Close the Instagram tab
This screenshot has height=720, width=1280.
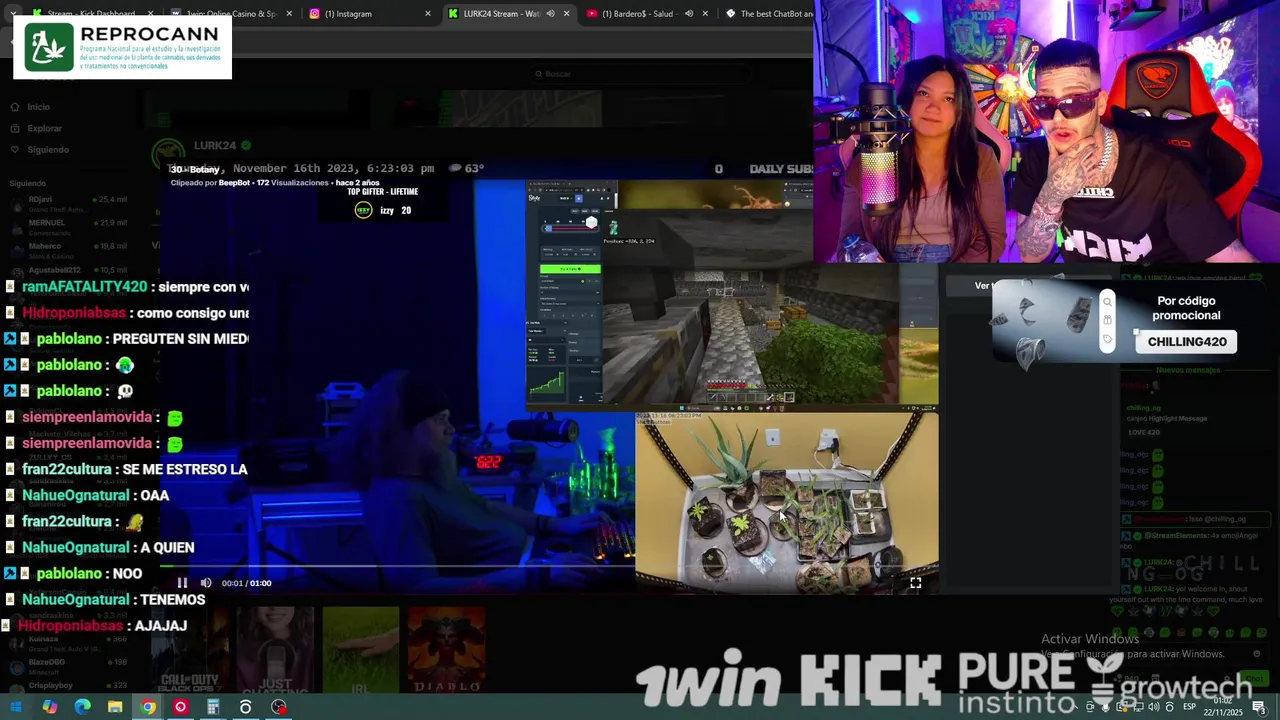coord(428,14)
